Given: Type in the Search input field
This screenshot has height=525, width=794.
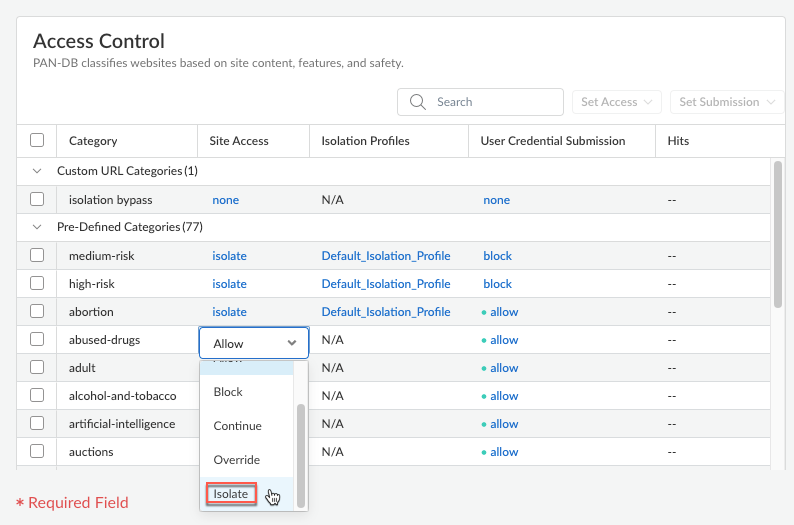Looking at the screenshot, I should (495, 102).
